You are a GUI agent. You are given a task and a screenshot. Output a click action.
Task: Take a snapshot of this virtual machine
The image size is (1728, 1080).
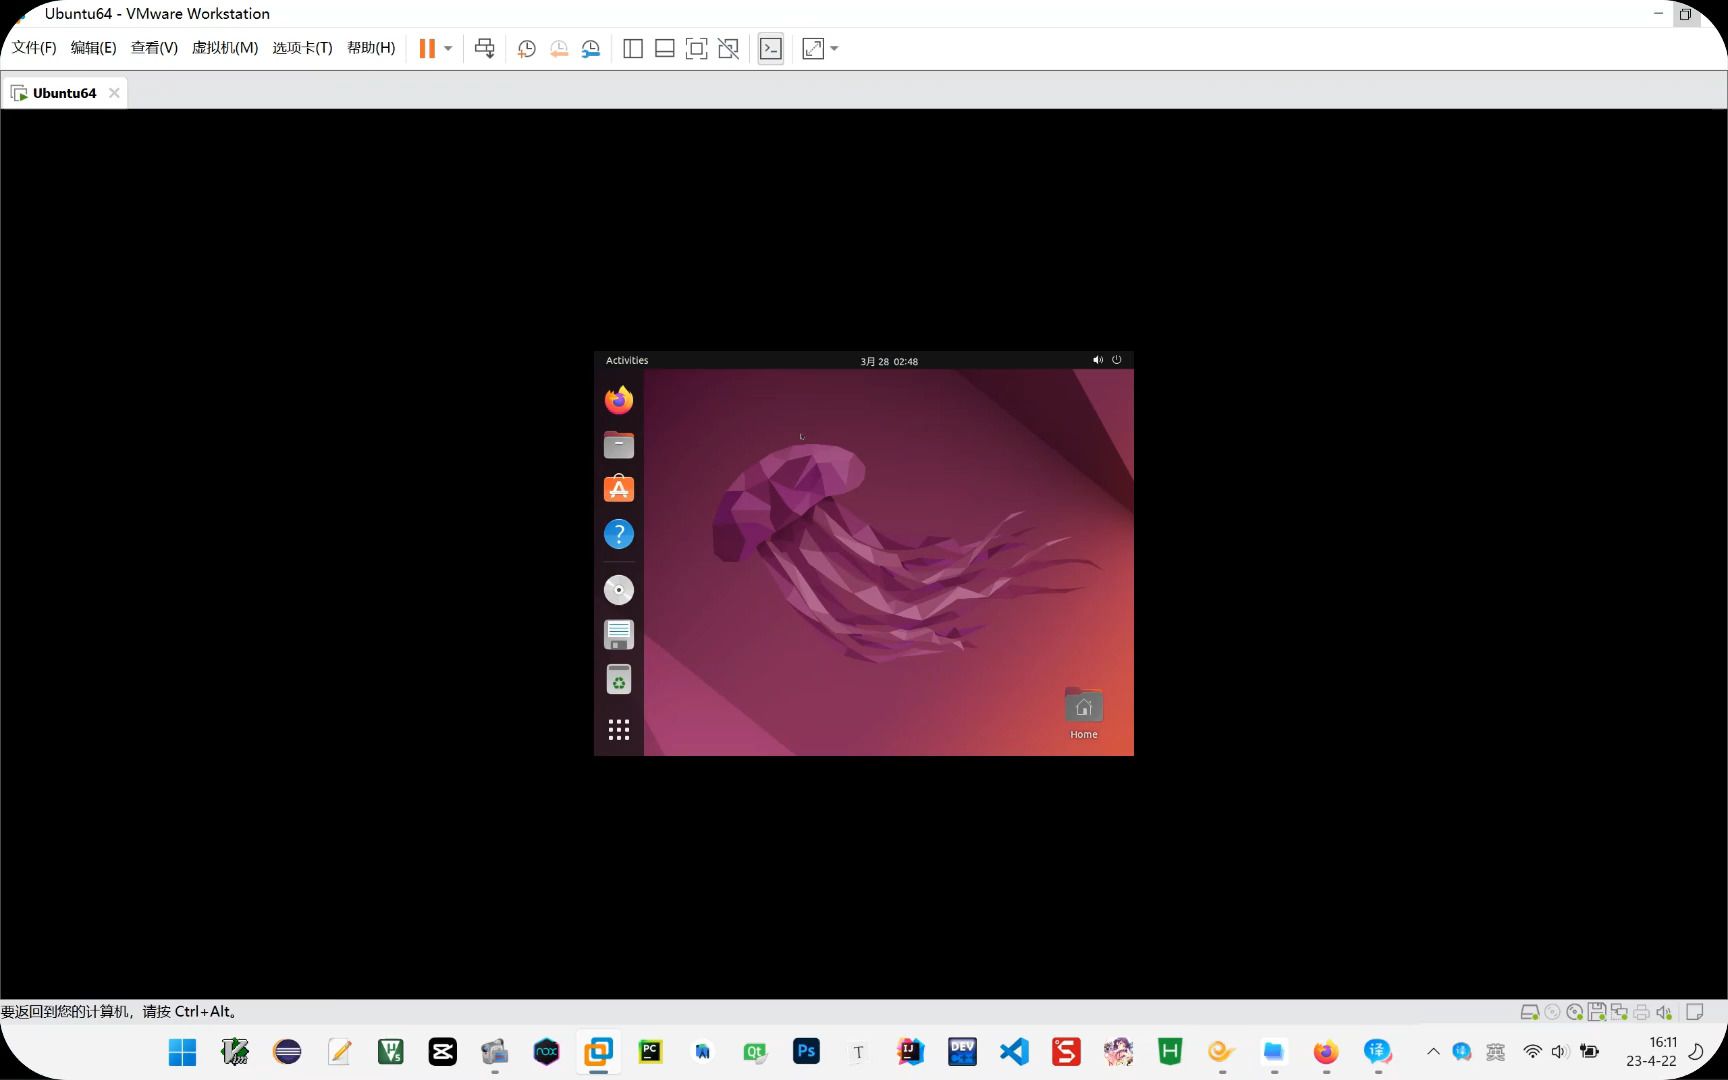526,48
